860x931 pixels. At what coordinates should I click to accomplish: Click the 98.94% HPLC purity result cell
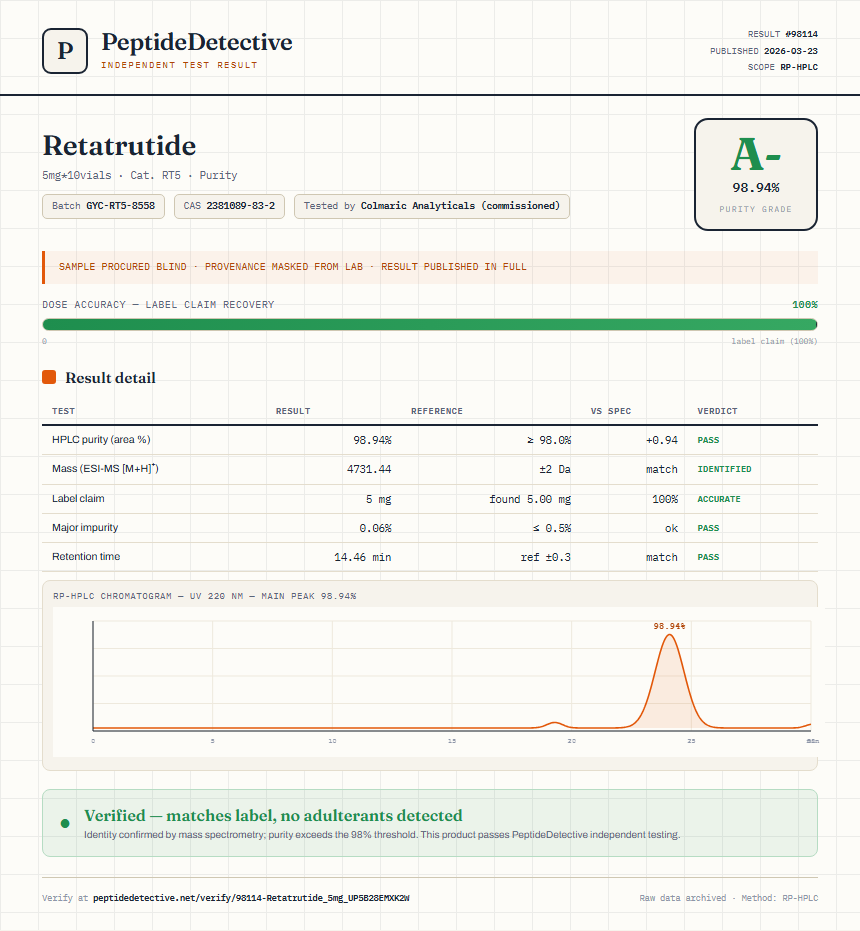click(372, 440)
